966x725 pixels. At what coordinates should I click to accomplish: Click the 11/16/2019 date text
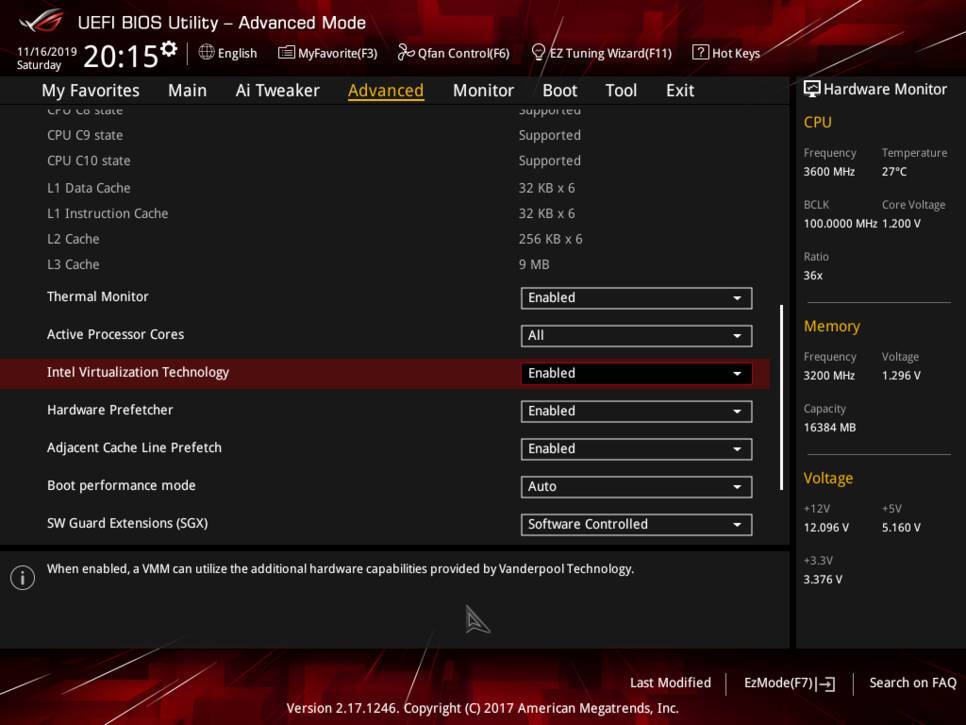pyautogui.click(x=47, y=52)
